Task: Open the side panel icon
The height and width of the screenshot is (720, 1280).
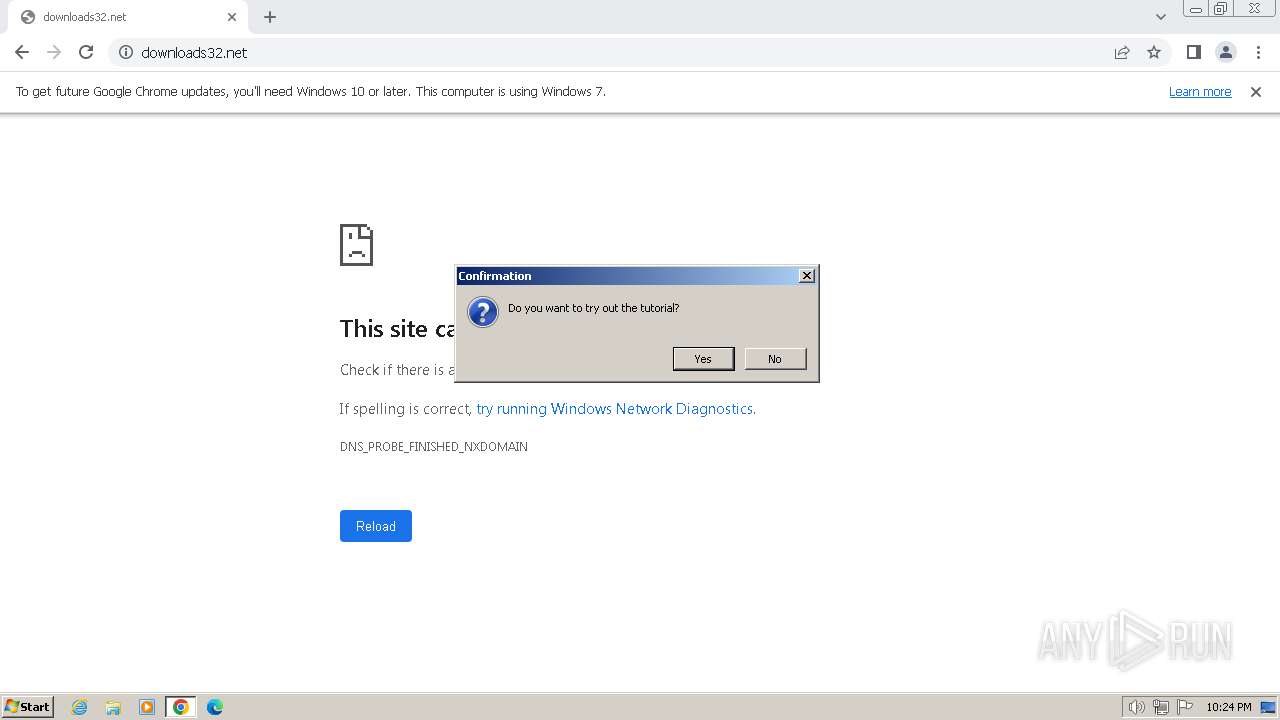Action: click(x=1193, y=52)
